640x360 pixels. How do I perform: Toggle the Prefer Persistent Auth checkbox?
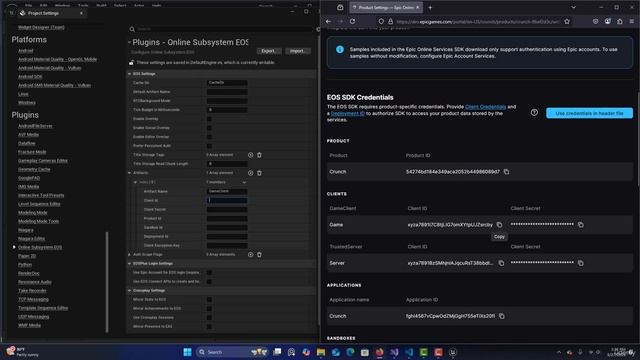coord(209,146)
